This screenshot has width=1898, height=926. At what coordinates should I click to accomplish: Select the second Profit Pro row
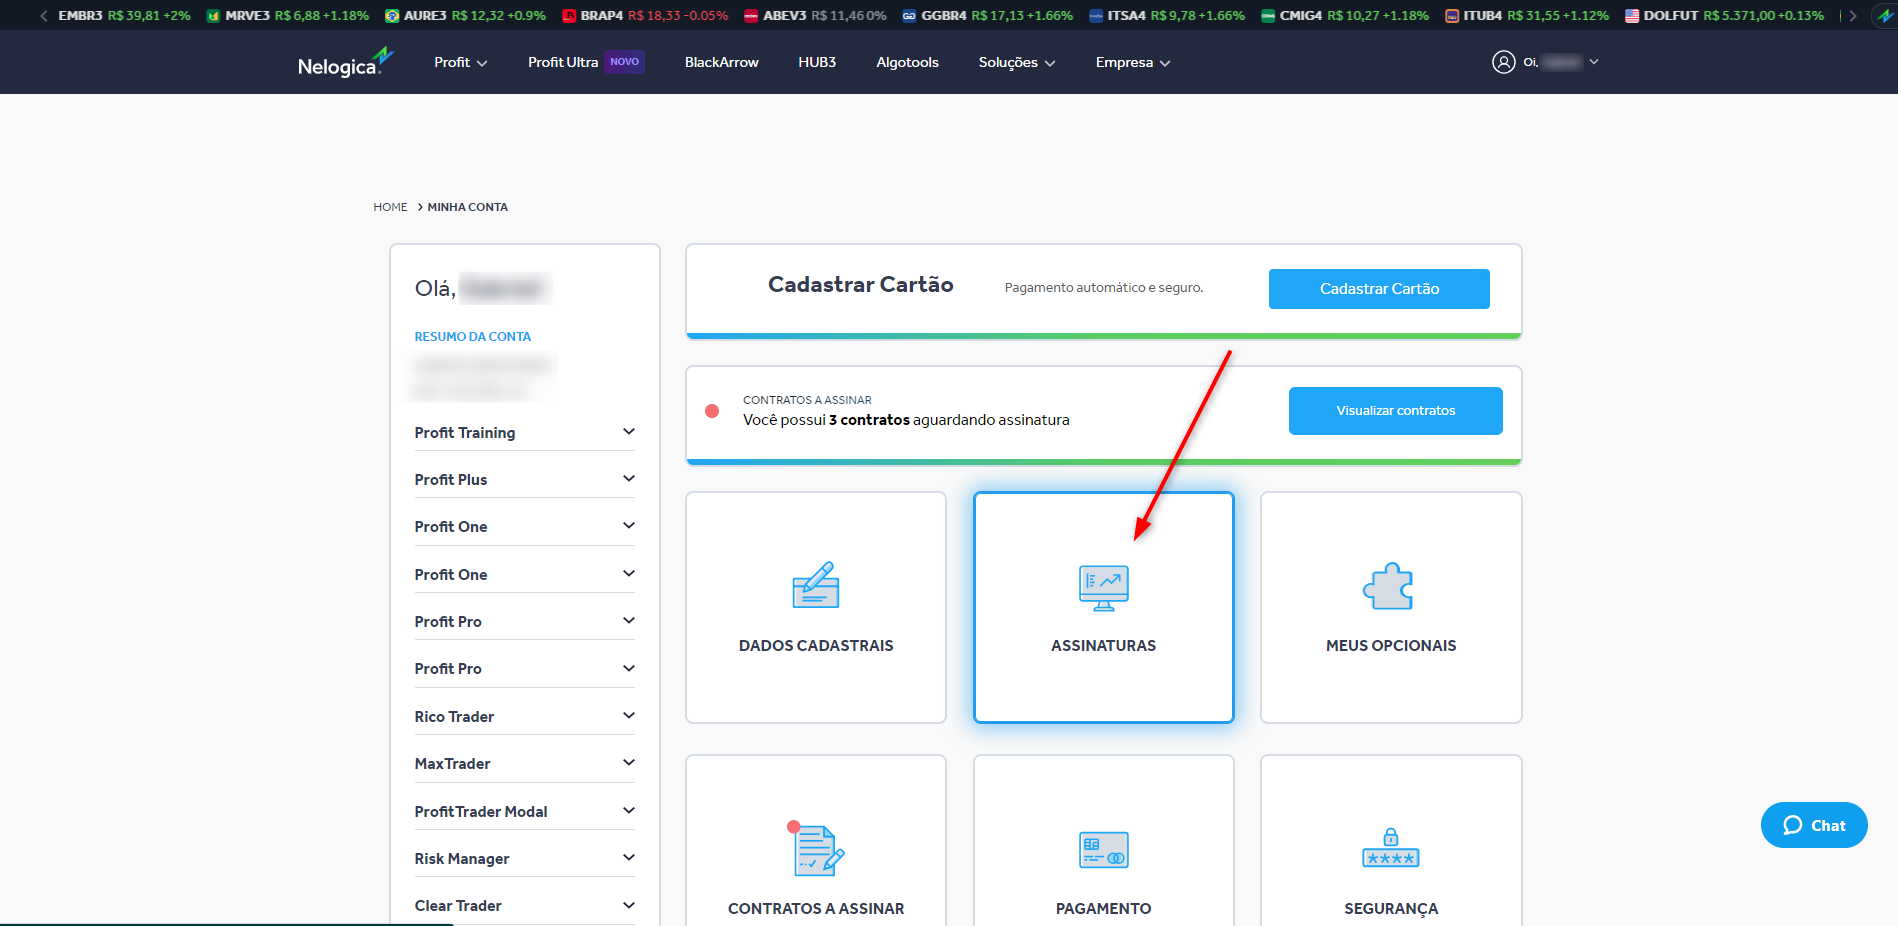pyautogui.click(x=525, y=668)
